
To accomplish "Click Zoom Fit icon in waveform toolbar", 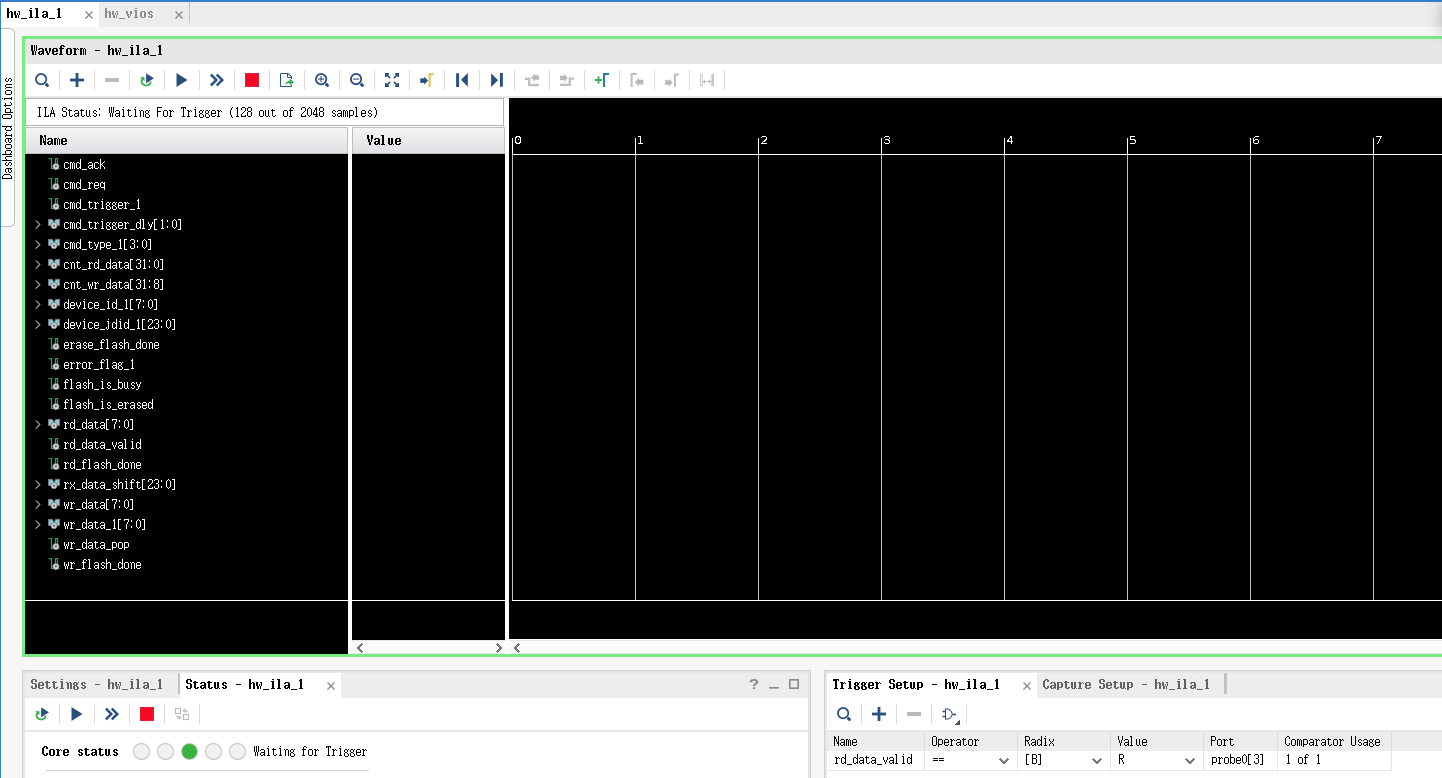I will point(392,80).
